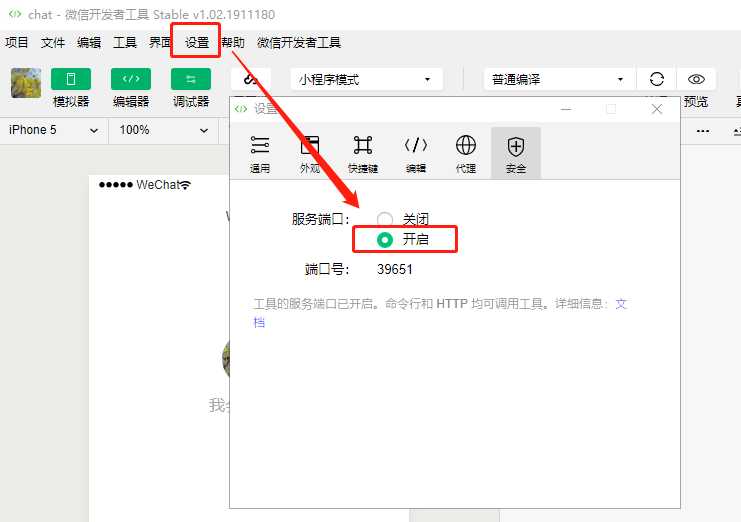Click the settings window logo icon
Screen dimensions: 741x522
click(x=241, y=109)
